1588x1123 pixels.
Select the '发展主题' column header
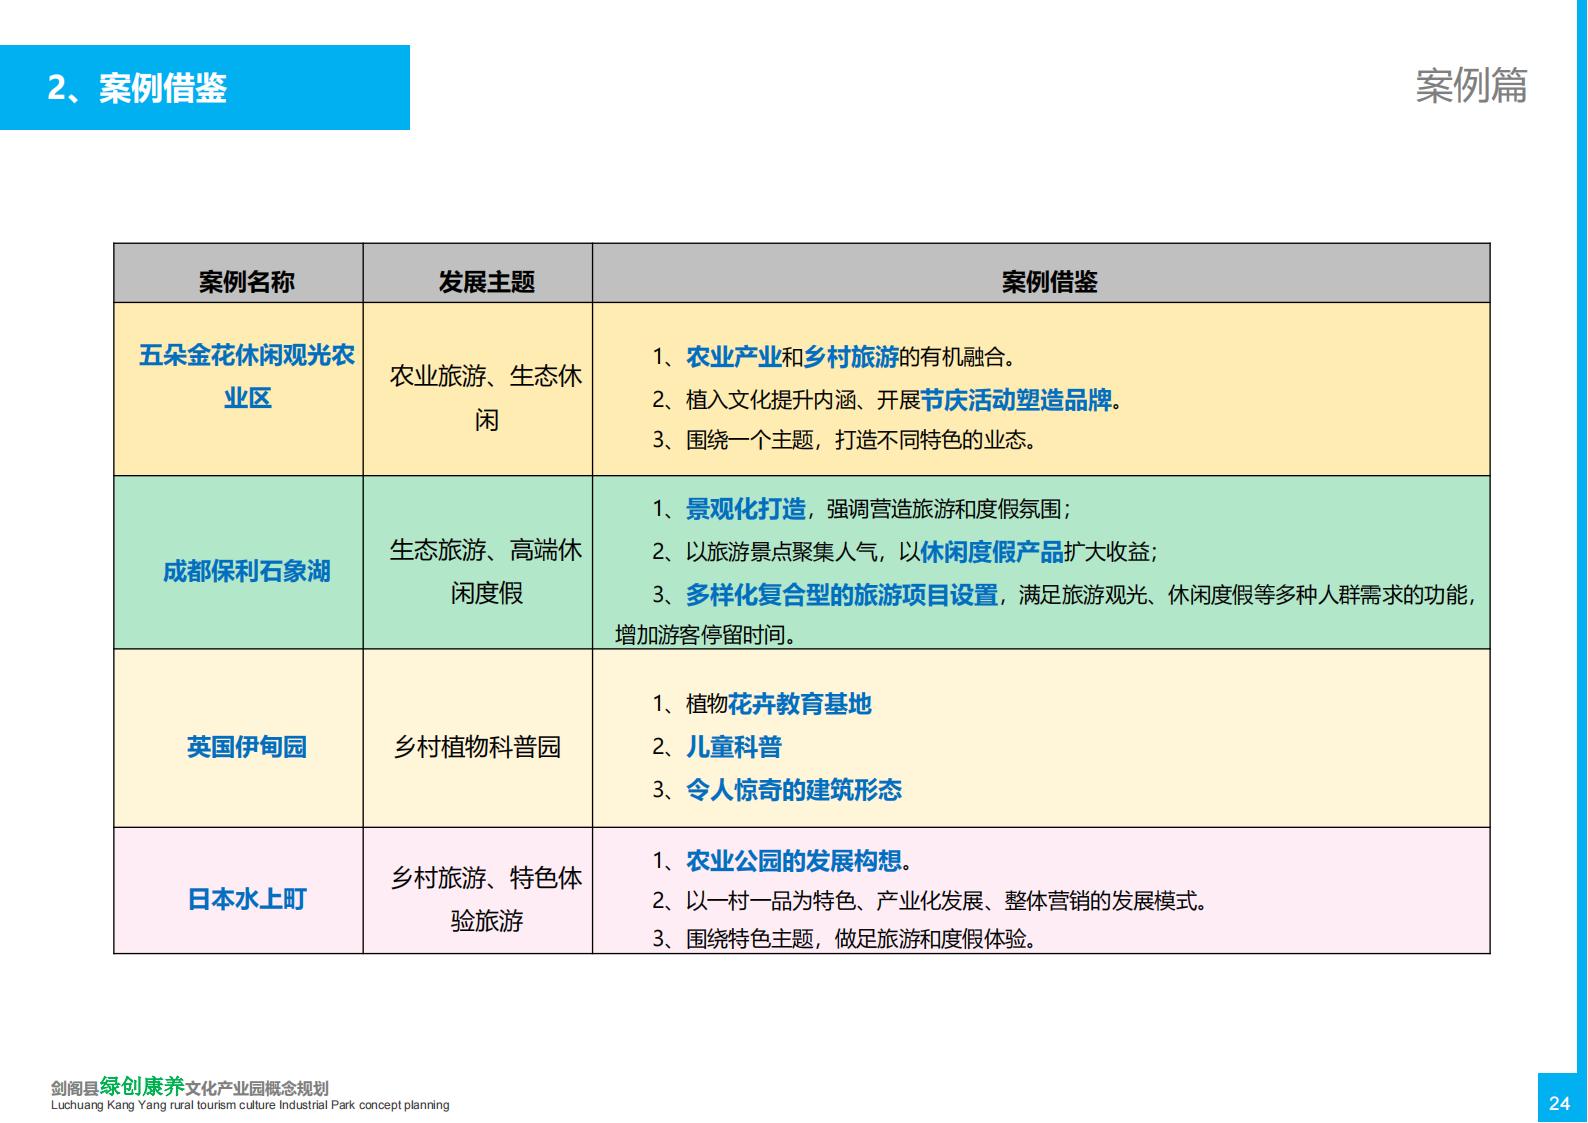point(486,282)
